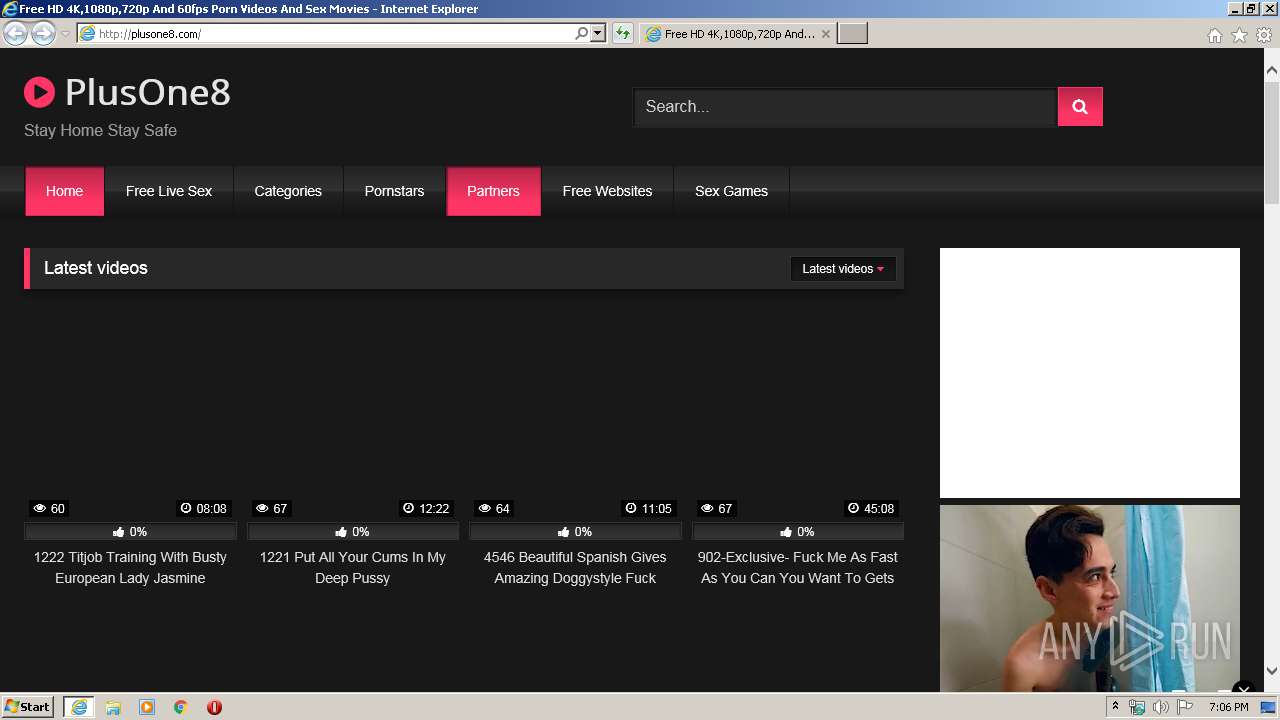The height and width of the screenshot is (720, 1280).
Task: Open the video title starting with 1221
Action: tap(353, 568)
